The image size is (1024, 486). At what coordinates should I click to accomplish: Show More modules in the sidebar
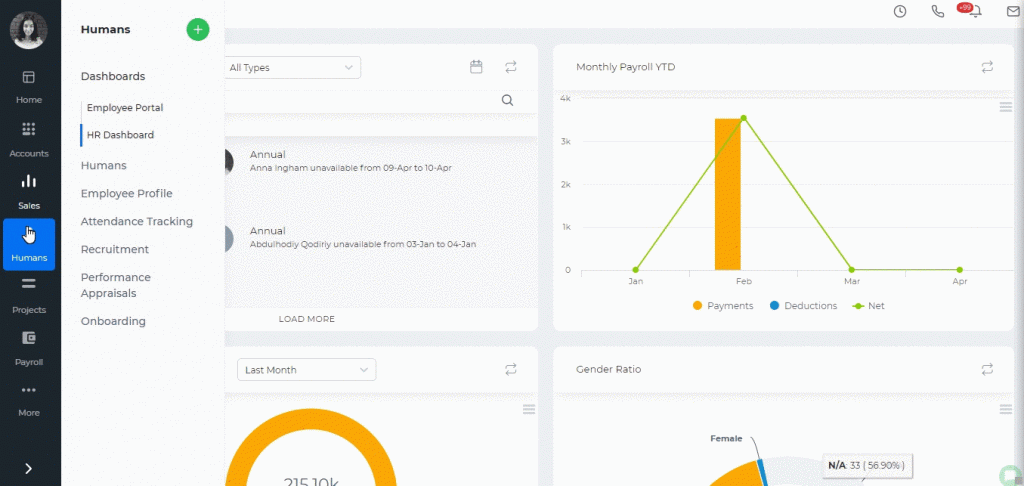point(29,400)
